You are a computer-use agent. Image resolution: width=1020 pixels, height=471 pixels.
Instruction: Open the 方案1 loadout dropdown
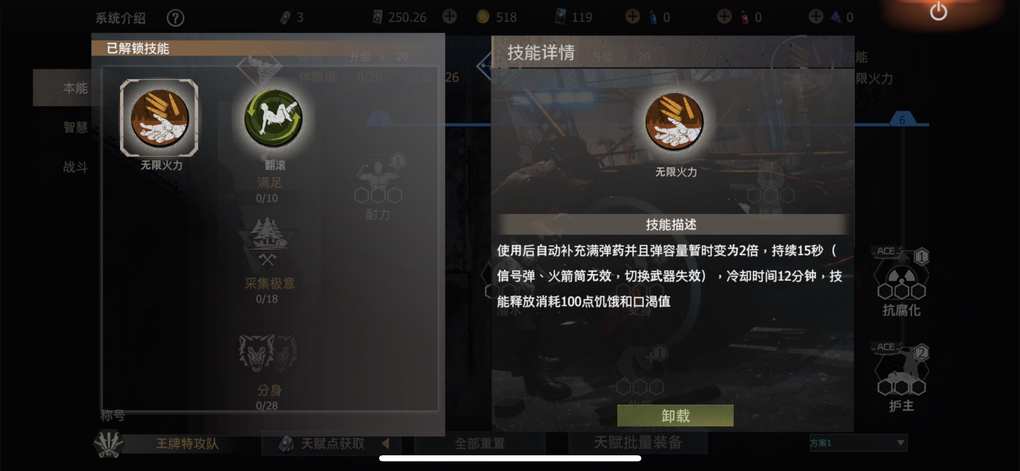point(857,443)
